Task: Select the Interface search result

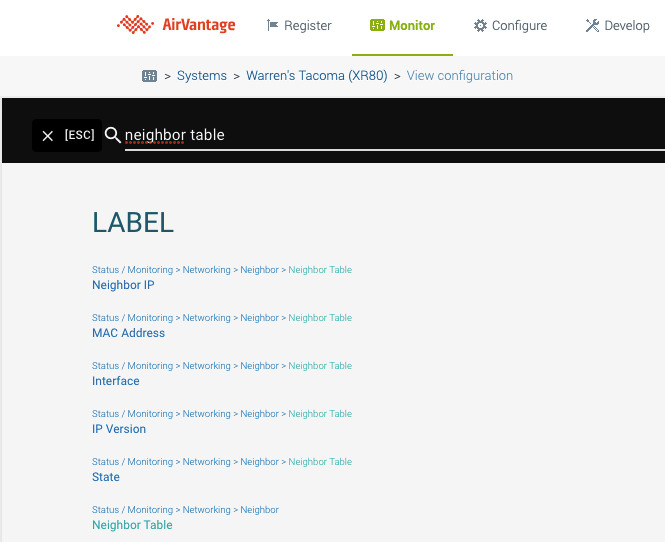Action: pos(116,381)
